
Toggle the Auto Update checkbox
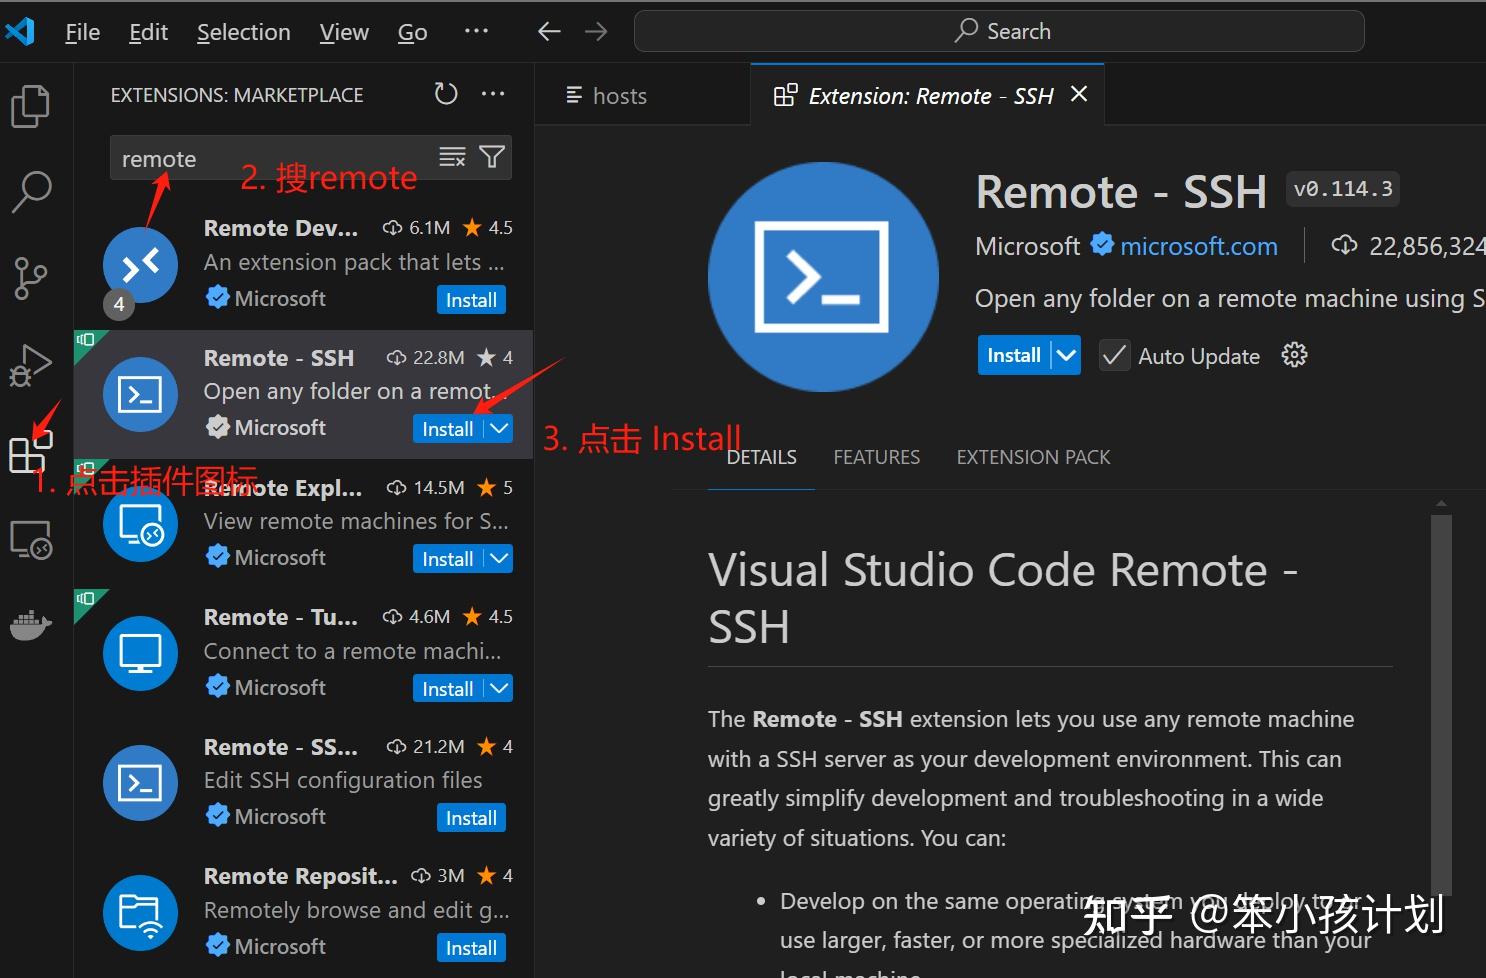(1114, 354)
